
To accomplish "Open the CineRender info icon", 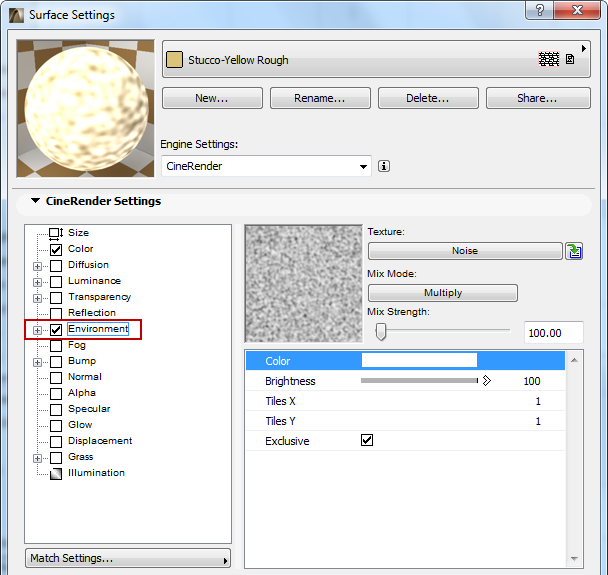I will click(x=383, y=166).
